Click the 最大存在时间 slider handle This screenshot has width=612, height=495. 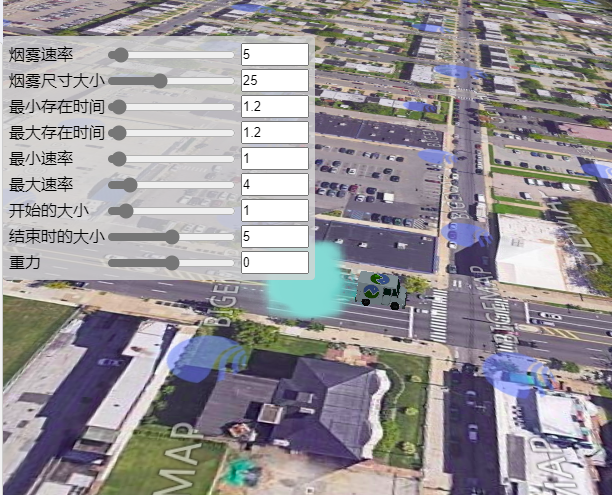pyautogui.click(x=117, y=132)
